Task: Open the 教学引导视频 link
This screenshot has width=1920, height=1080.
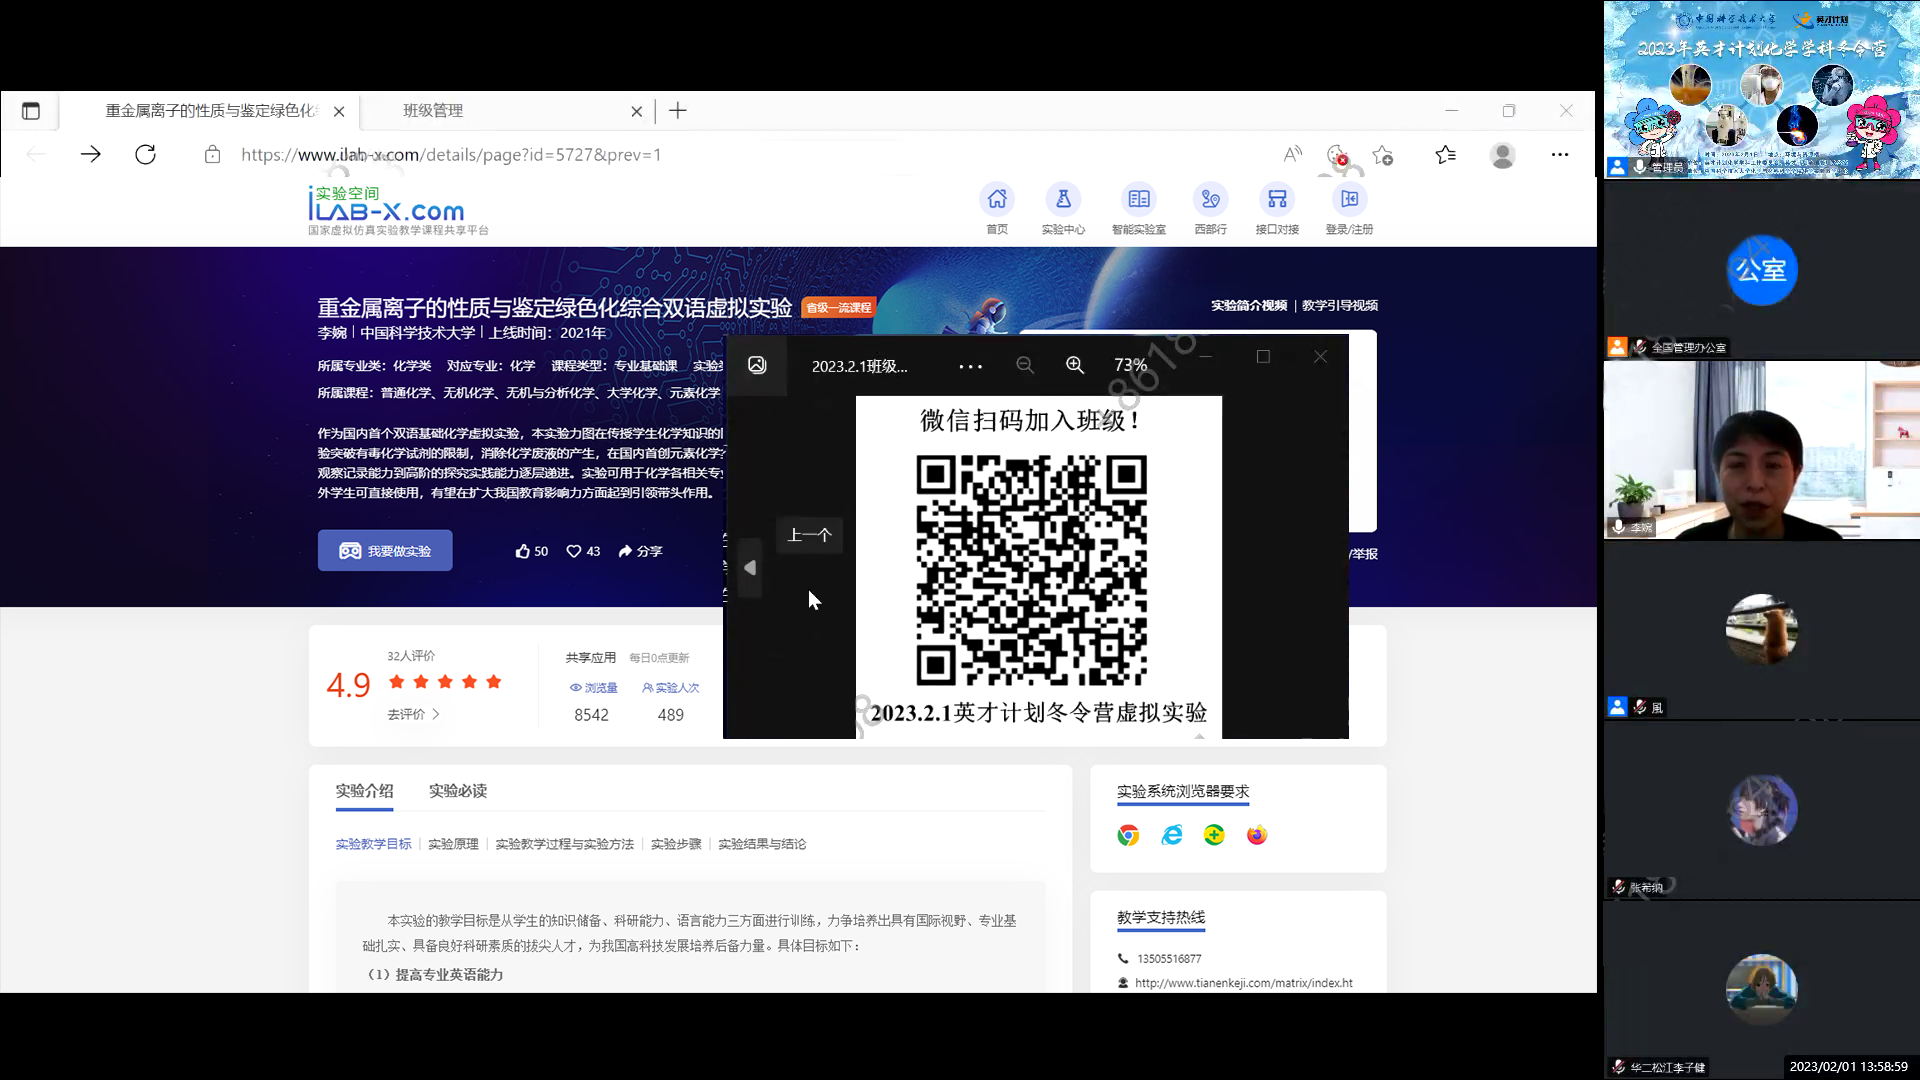Action: point(1340,305)
